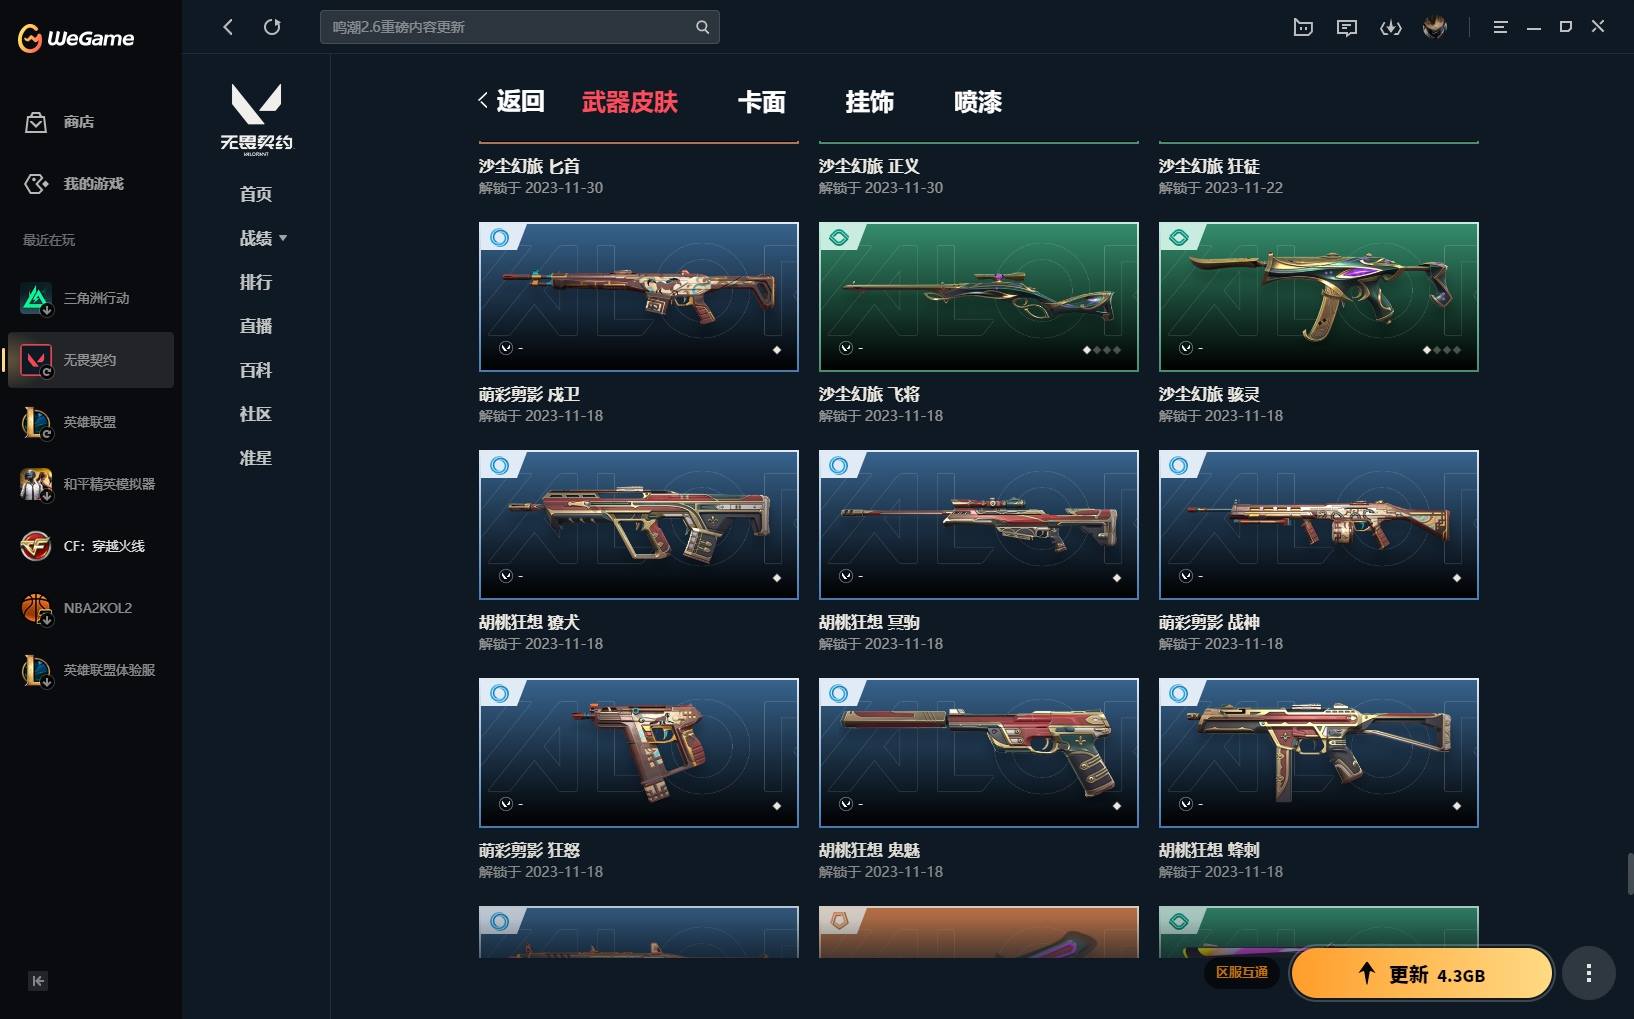Screen dimensions: 1634x1019
Task: Open the 萌彩剪影 戍卫 skin thumbnail
Action: (639, 297)
